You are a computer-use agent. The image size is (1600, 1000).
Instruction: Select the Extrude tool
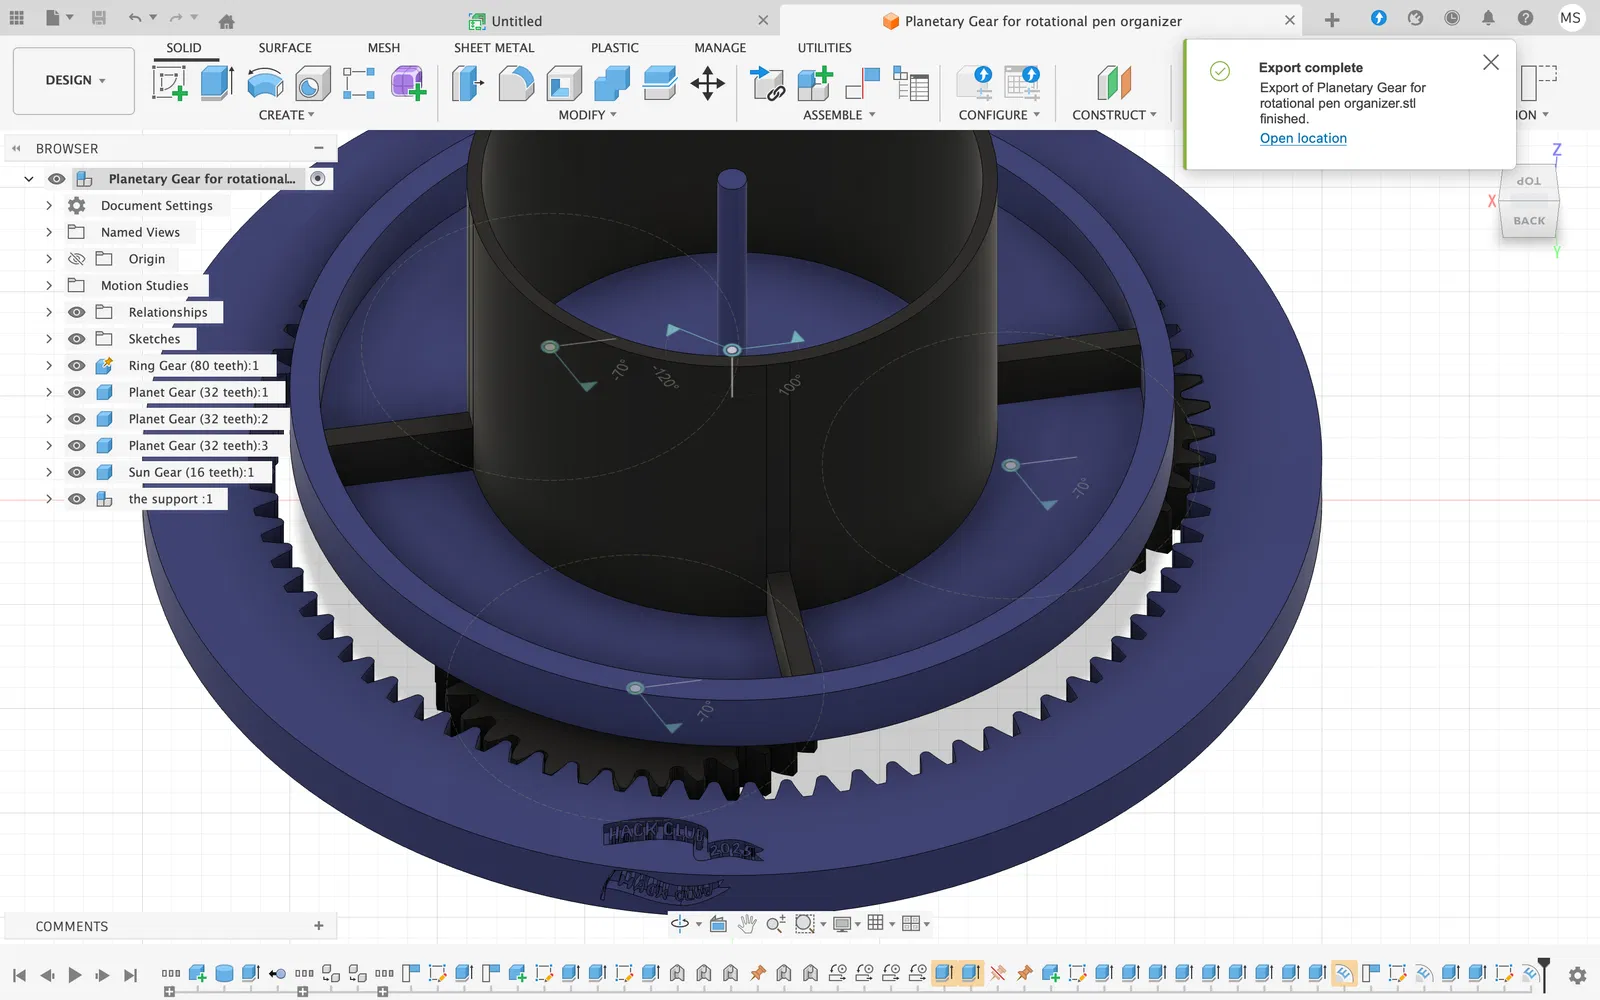217,83
